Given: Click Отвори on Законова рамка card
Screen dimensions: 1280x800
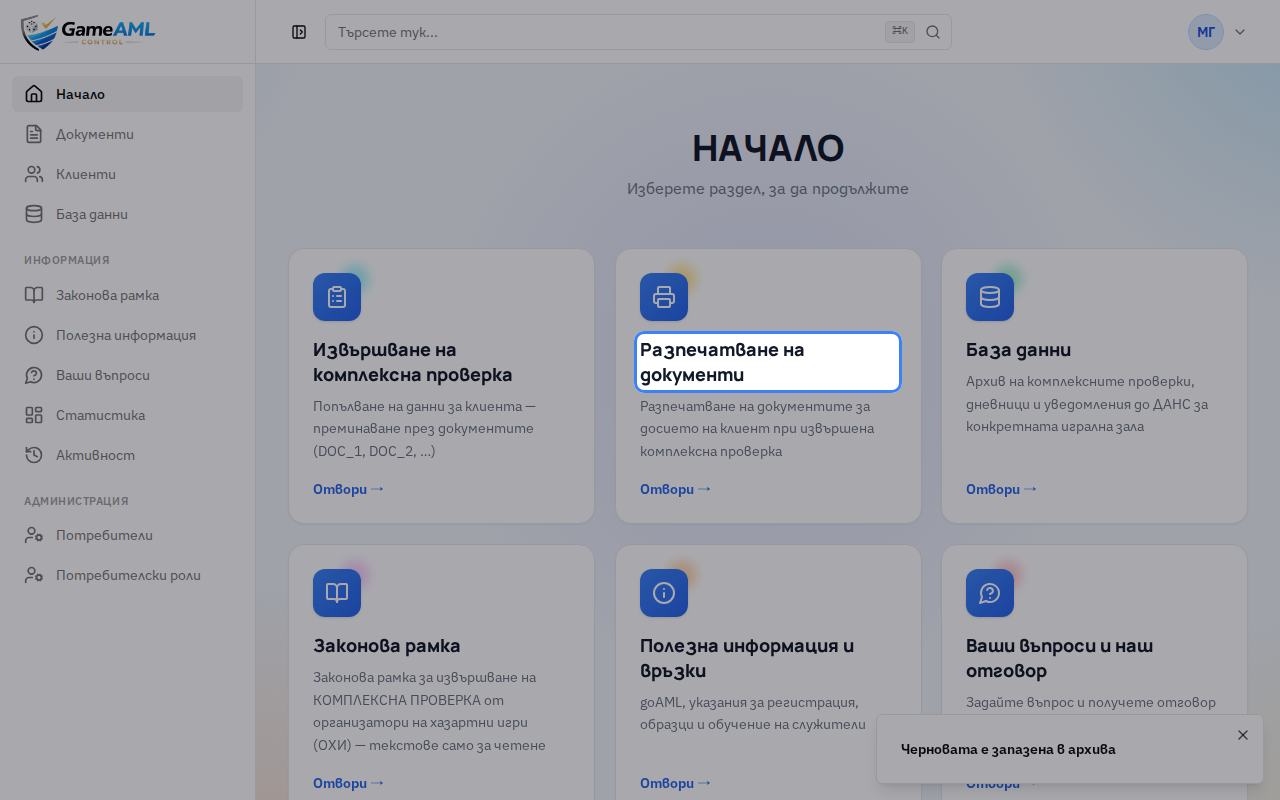Looking at the screenshot, I should [x=348, y=783].
